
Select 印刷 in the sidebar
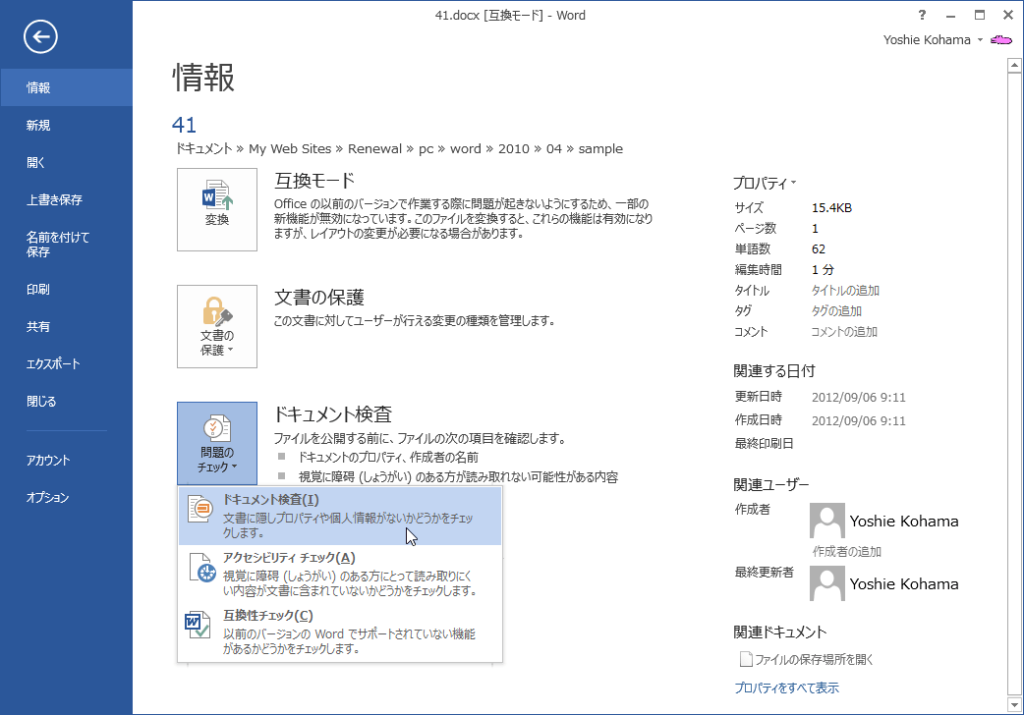pos(38,289)
